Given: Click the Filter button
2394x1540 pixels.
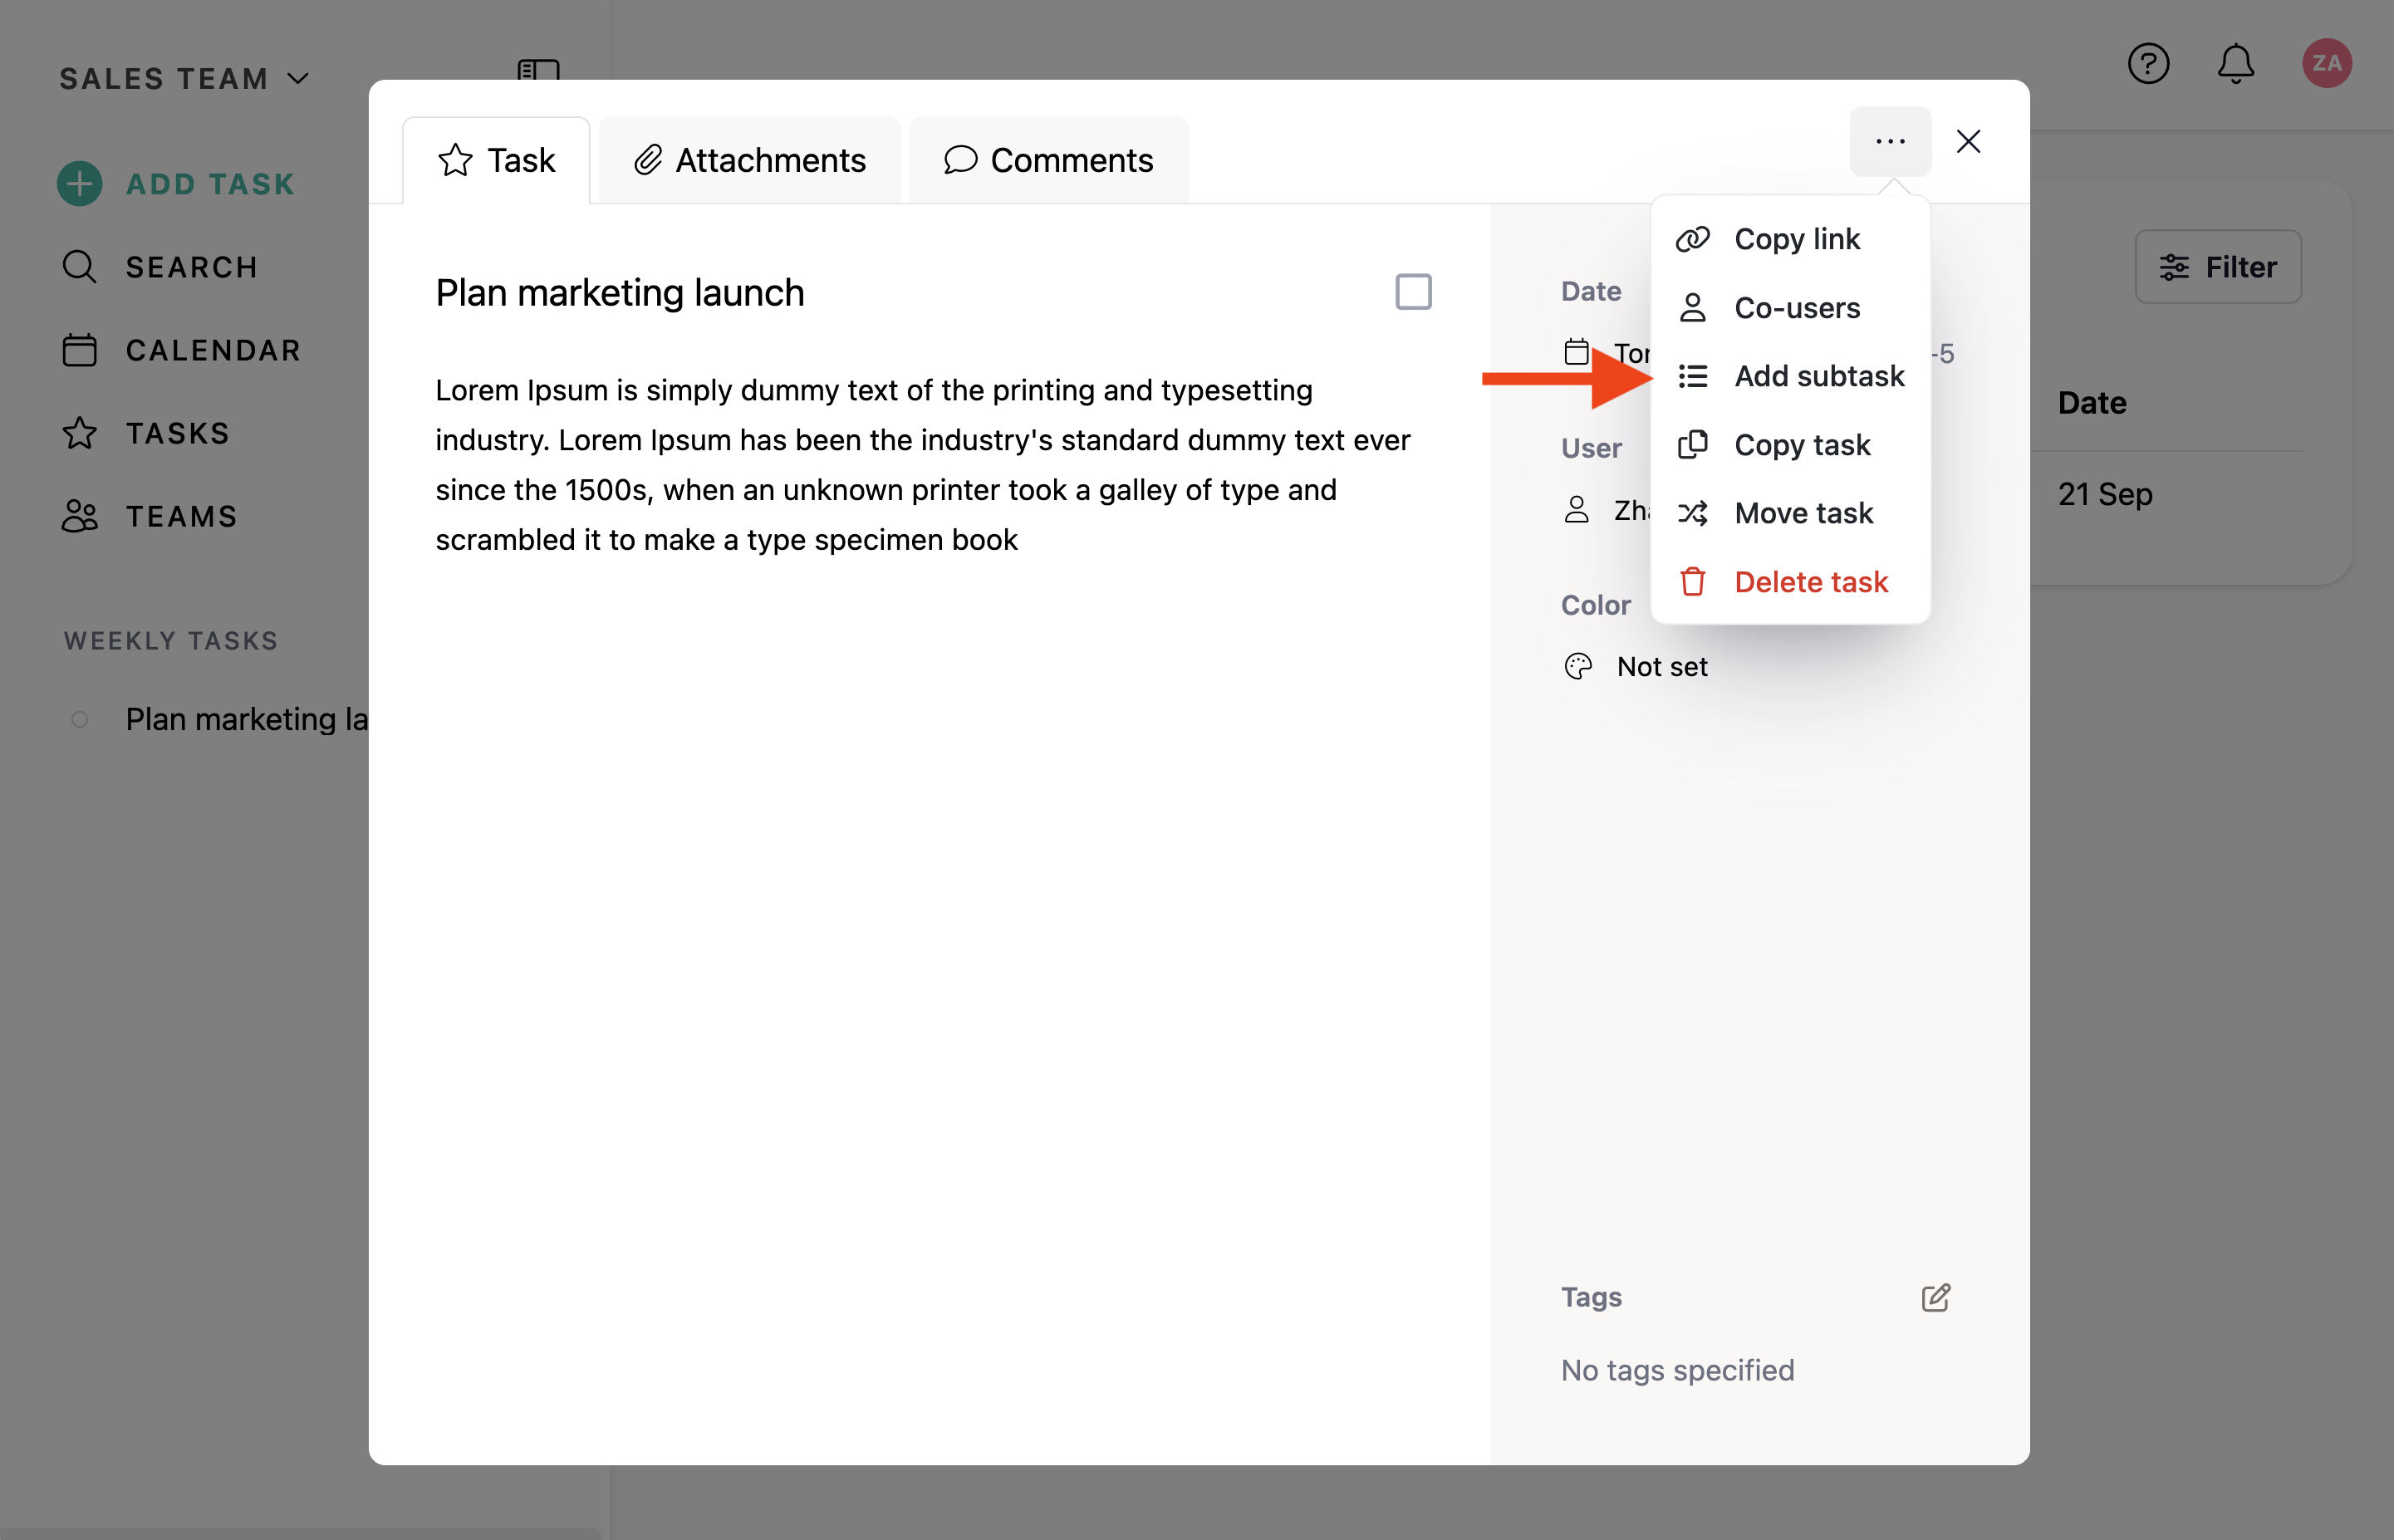Looking at the screenshot, I should tap(2217, 267).
